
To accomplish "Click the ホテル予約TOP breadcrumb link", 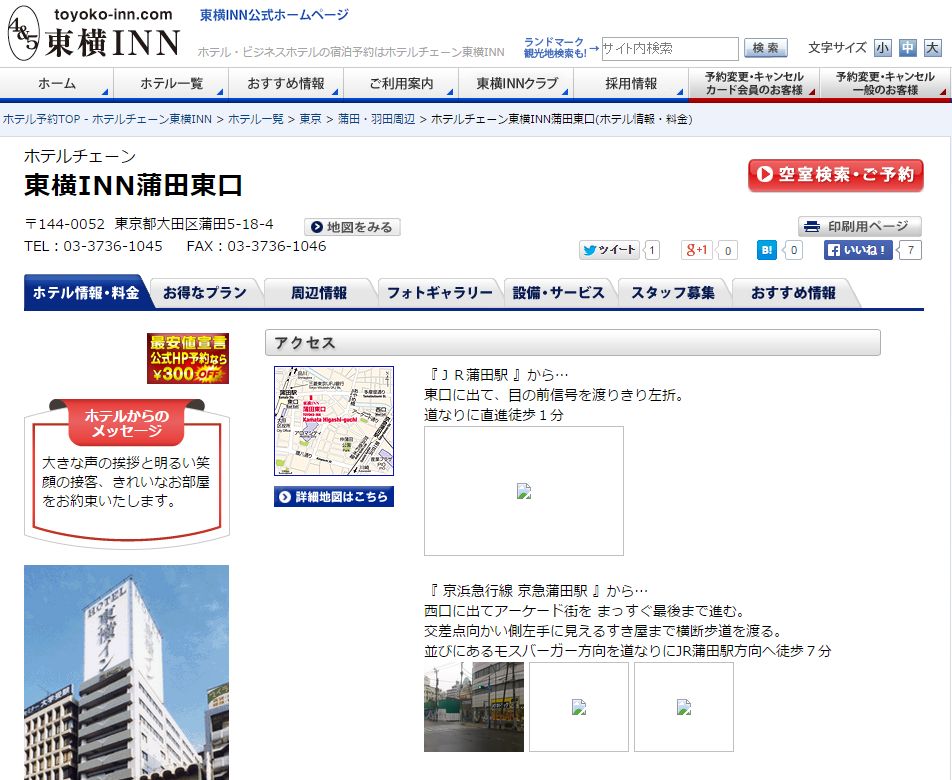I will pyautogui.click(x=107, y=119).
